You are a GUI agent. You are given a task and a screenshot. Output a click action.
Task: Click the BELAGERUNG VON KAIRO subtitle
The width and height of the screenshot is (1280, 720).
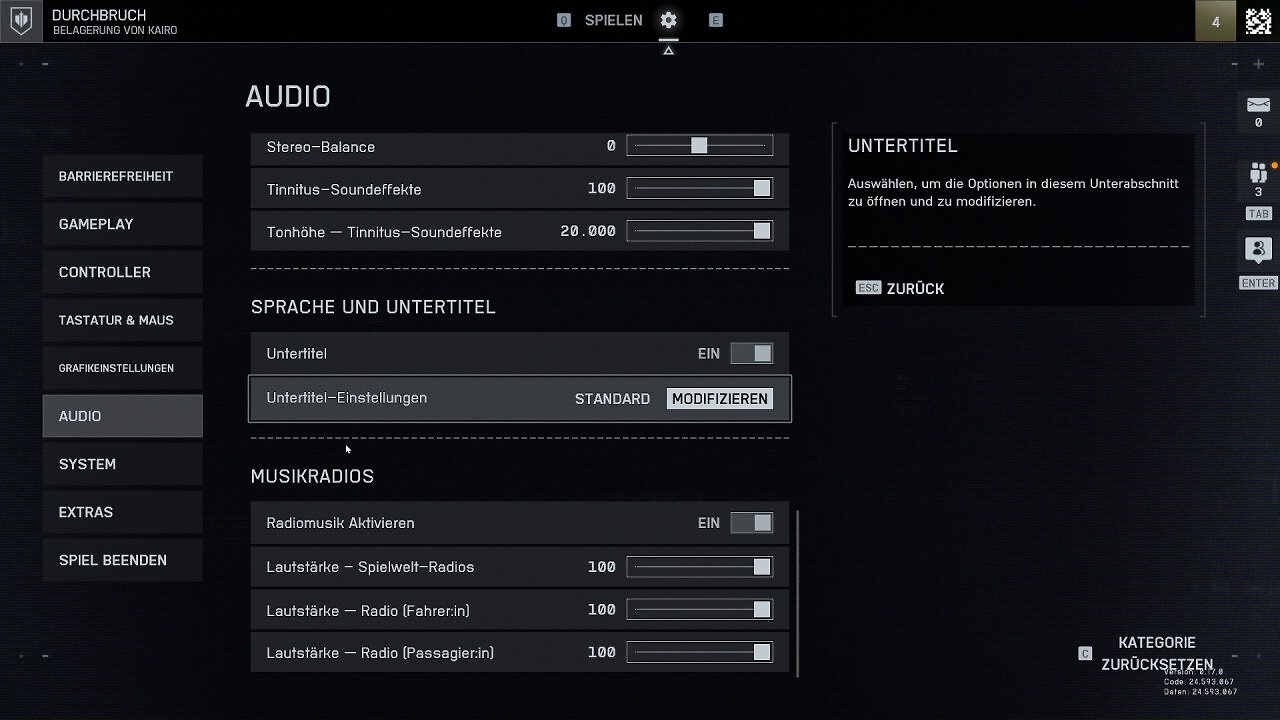pos(115,31)
